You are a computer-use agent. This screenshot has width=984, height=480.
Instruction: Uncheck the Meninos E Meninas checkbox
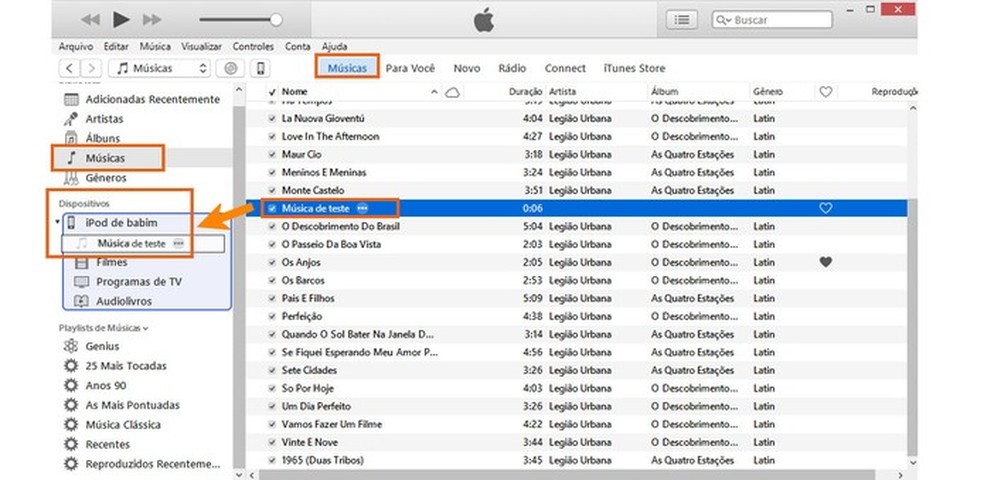272,172
